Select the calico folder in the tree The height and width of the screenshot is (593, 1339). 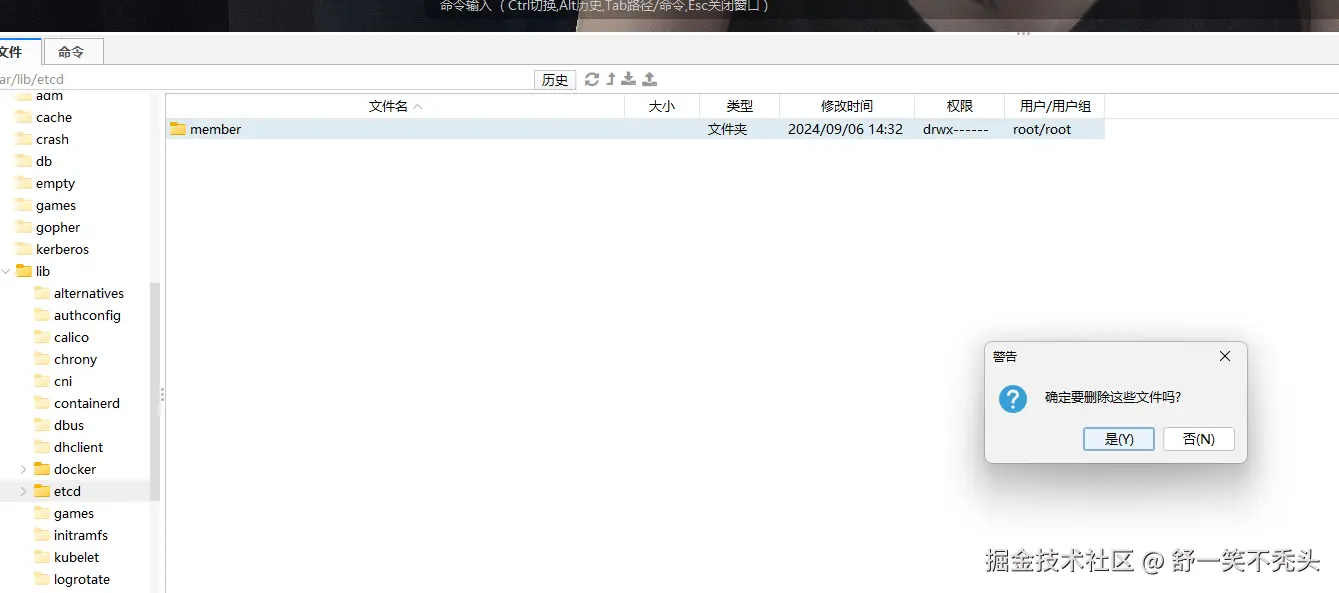click(x=69, y=337)
